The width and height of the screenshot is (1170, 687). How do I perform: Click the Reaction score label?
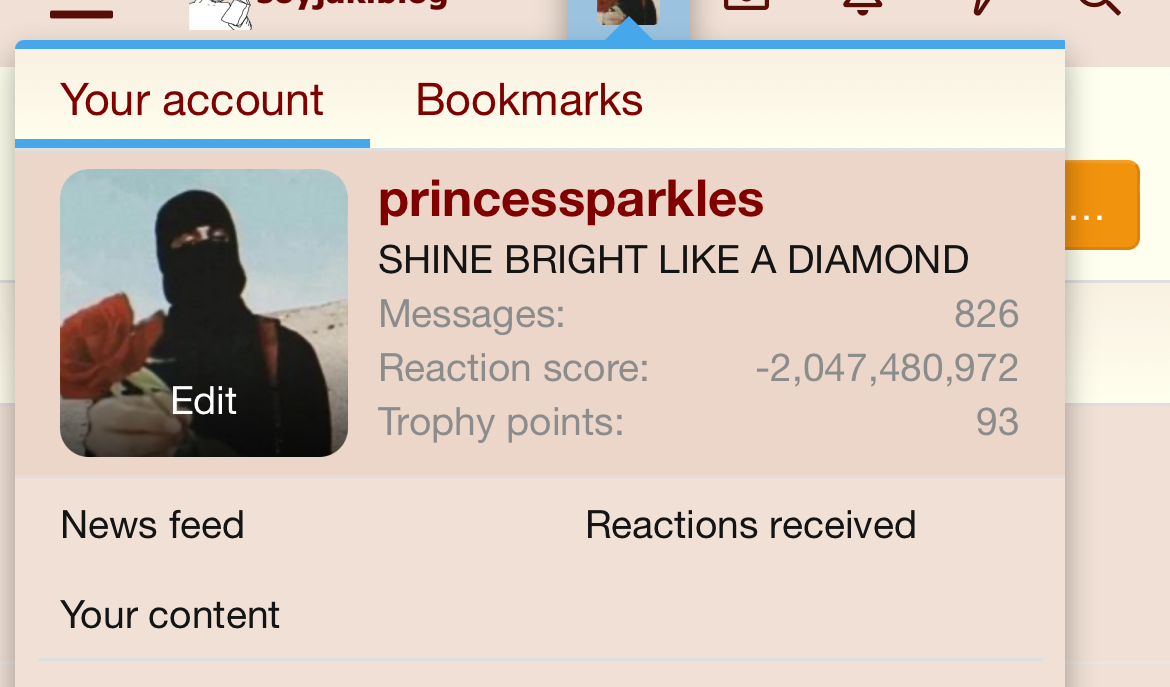point(513,368)
